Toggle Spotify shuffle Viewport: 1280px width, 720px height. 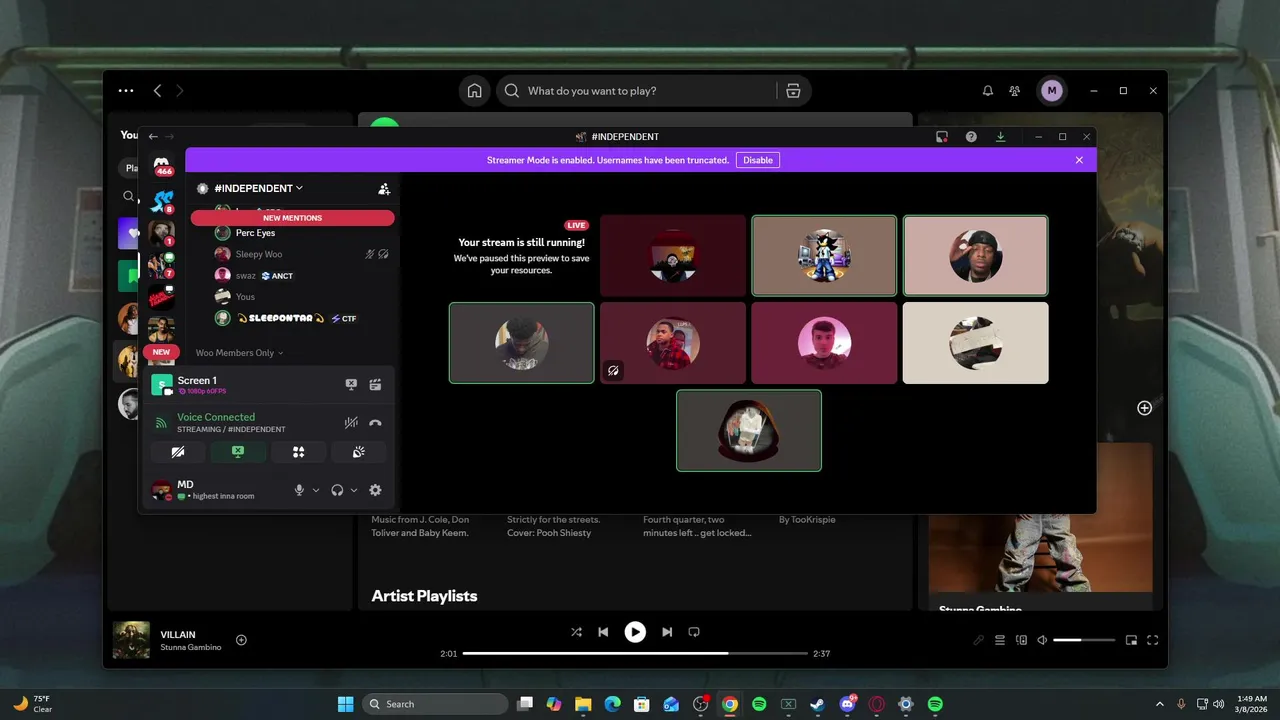point(576,632)
